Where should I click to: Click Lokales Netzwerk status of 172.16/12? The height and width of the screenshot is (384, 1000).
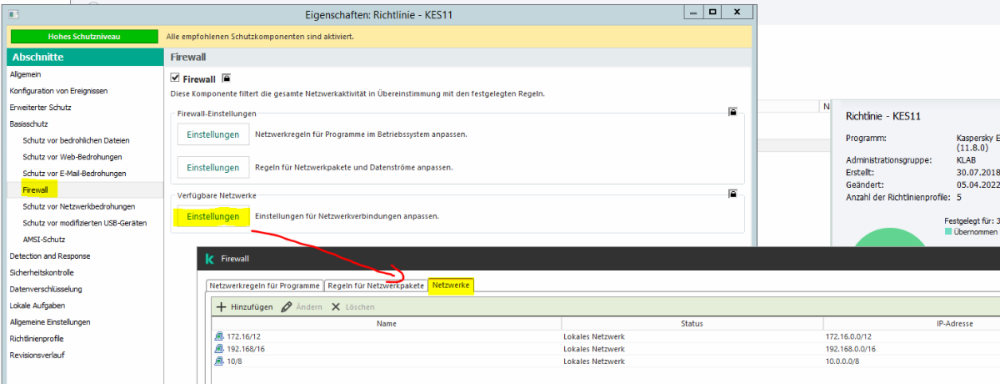tap(594, 337)
